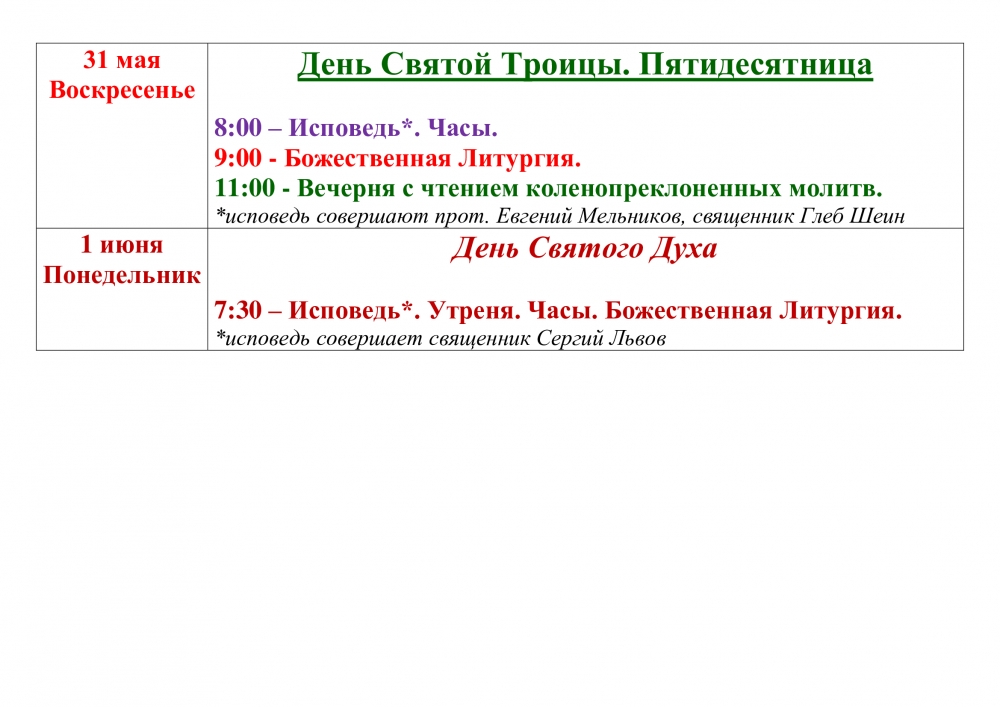Viewport: 1000px width, 707px height.
Task: Click the red "9:00 - Божественная Литургия" line
Action: 397,158
